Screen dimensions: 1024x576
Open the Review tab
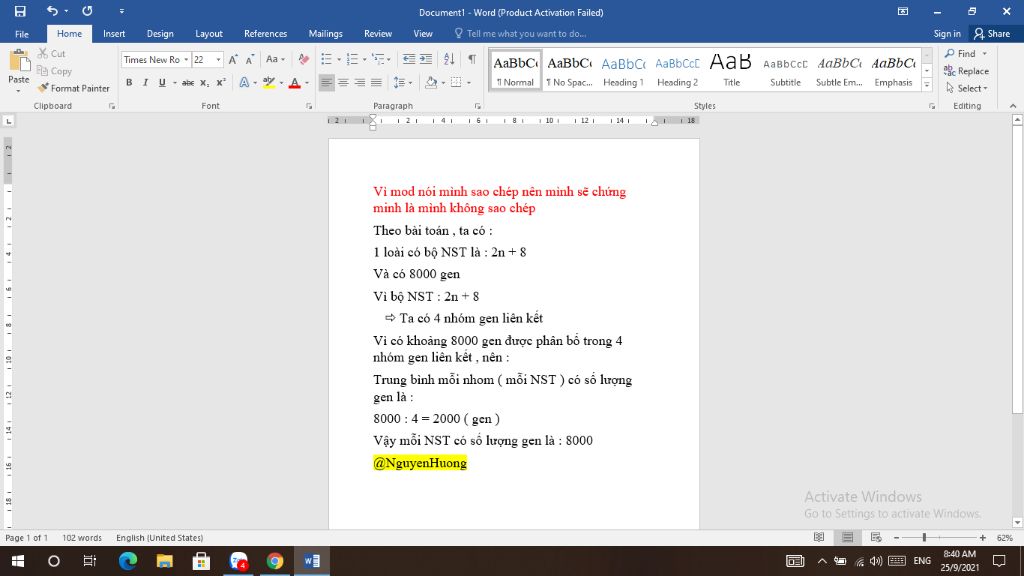pos(378,34)
